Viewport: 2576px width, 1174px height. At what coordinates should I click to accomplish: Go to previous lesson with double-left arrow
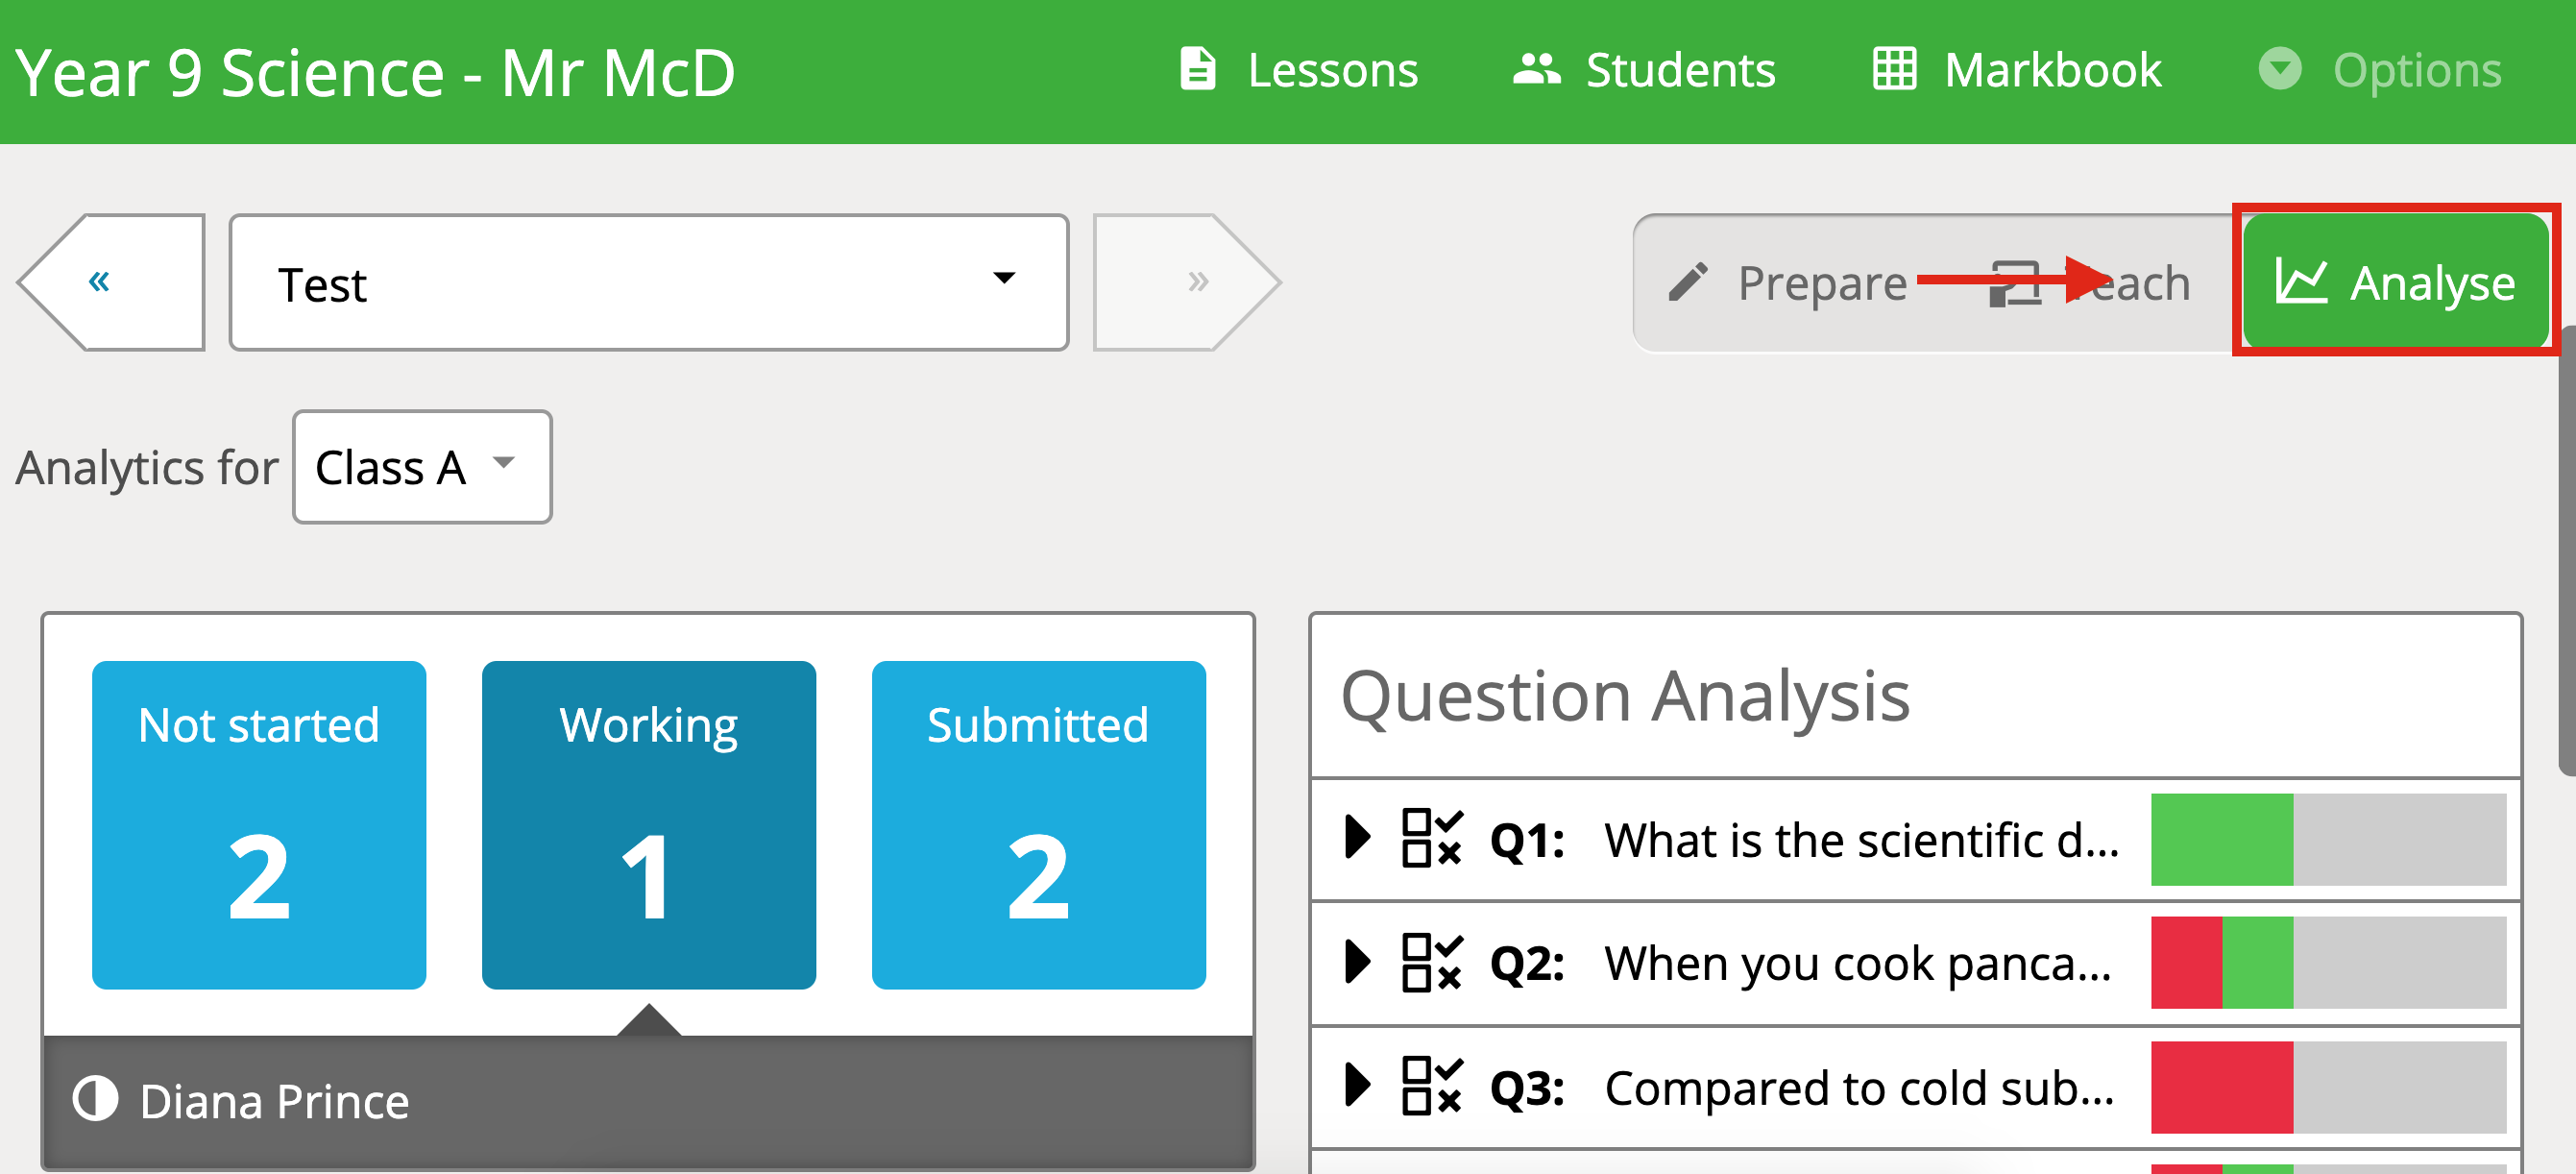(112, 282)
